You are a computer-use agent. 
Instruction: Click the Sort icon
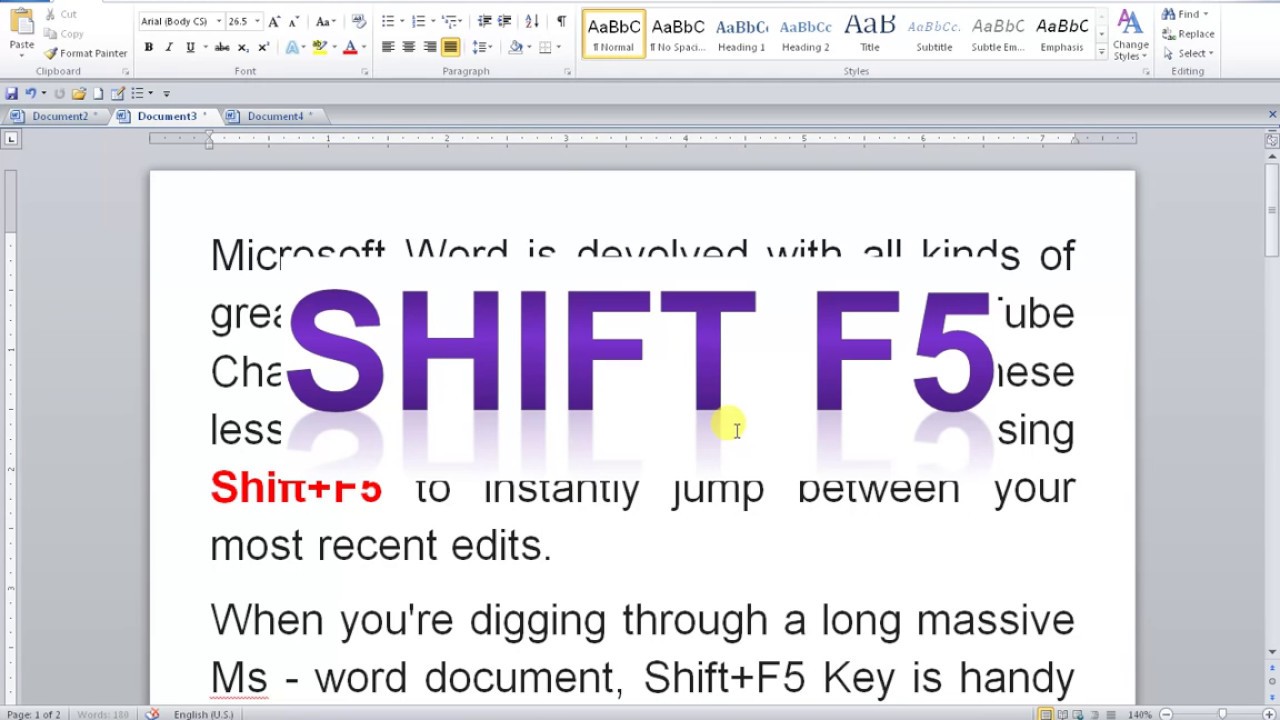(532, 21)
